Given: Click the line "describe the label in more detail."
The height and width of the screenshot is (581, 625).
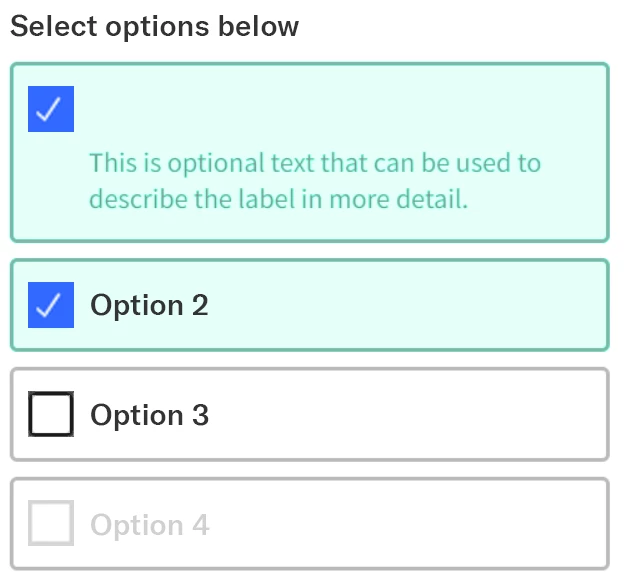Looking at the screenshot, I should coord(278,198).
